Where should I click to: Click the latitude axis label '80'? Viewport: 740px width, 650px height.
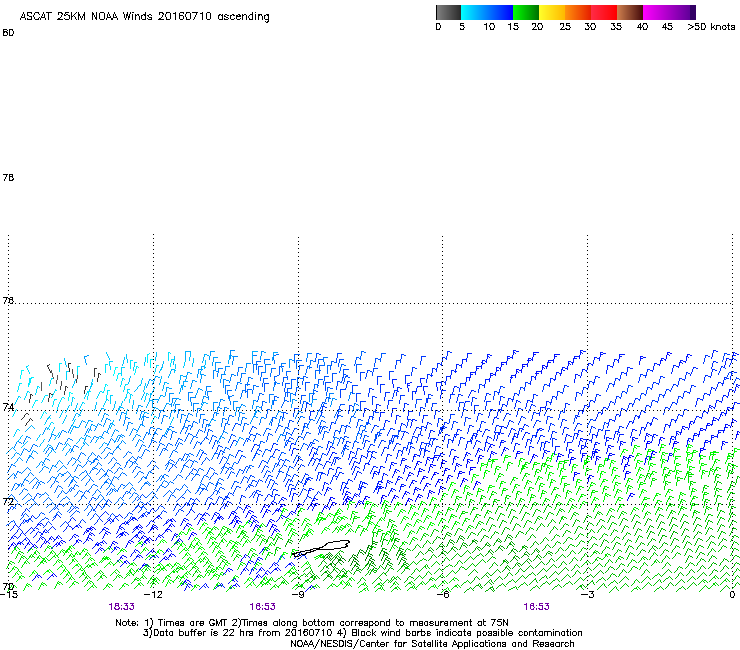click(8, 33)
